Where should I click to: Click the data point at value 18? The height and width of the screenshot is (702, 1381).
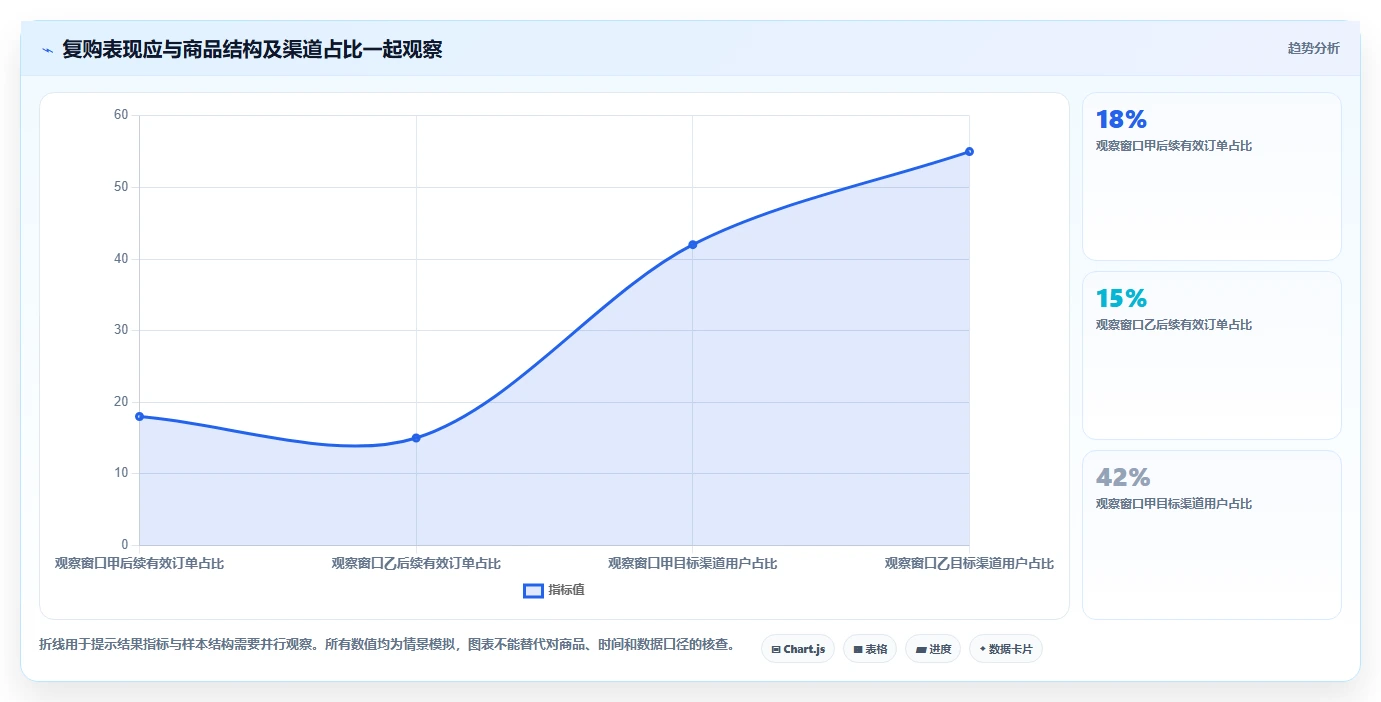click(x=139, y=416)
